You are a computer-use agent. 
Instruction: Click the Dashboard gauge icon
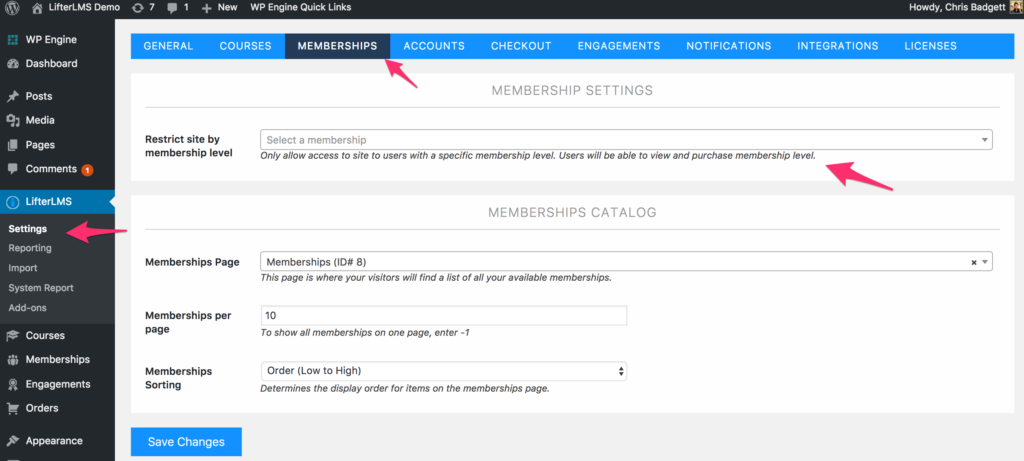12,64
